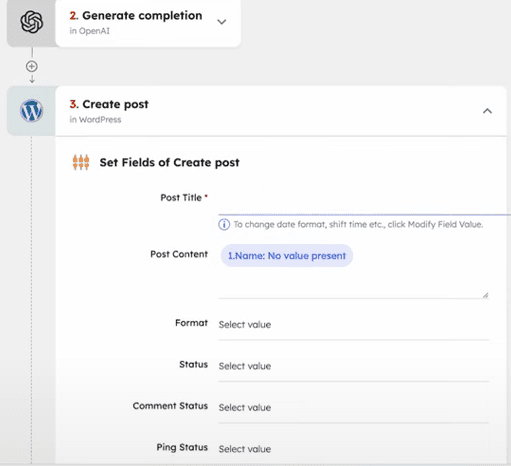Click the orange Set Fields icon
This screenshot has width=511, height=466.
coord(81,162)
